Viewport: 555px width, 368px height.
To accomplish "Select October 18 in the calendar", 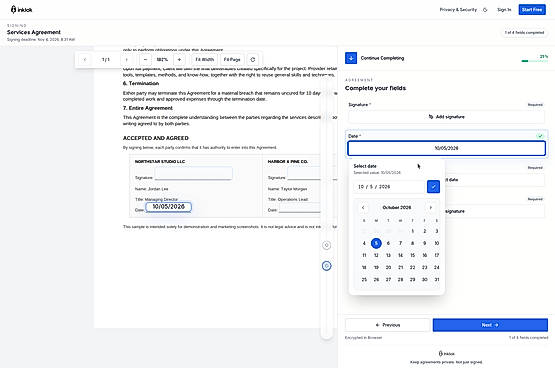I will point(364,268).
